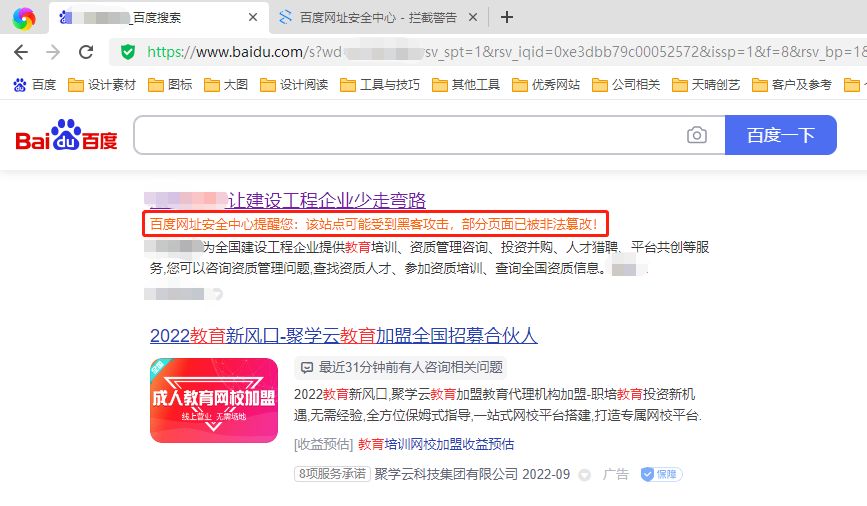Click the colorful browser logo icon
The height and width of the screenshot is (506, 867).
tap(24, 17)
